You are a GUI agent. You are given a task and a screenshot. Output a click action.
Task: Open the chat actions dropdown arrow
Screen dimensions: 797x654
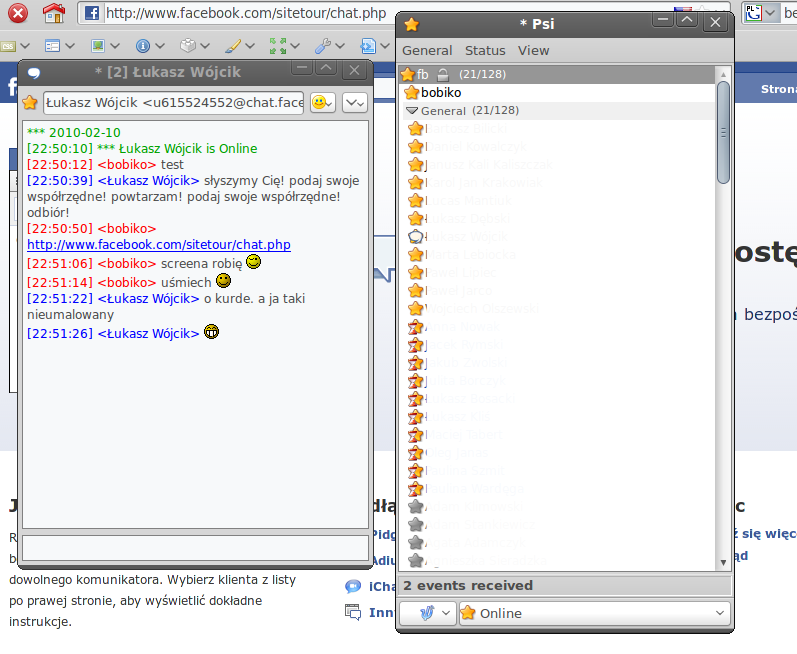pyautogui.click(x=353, y=102)
